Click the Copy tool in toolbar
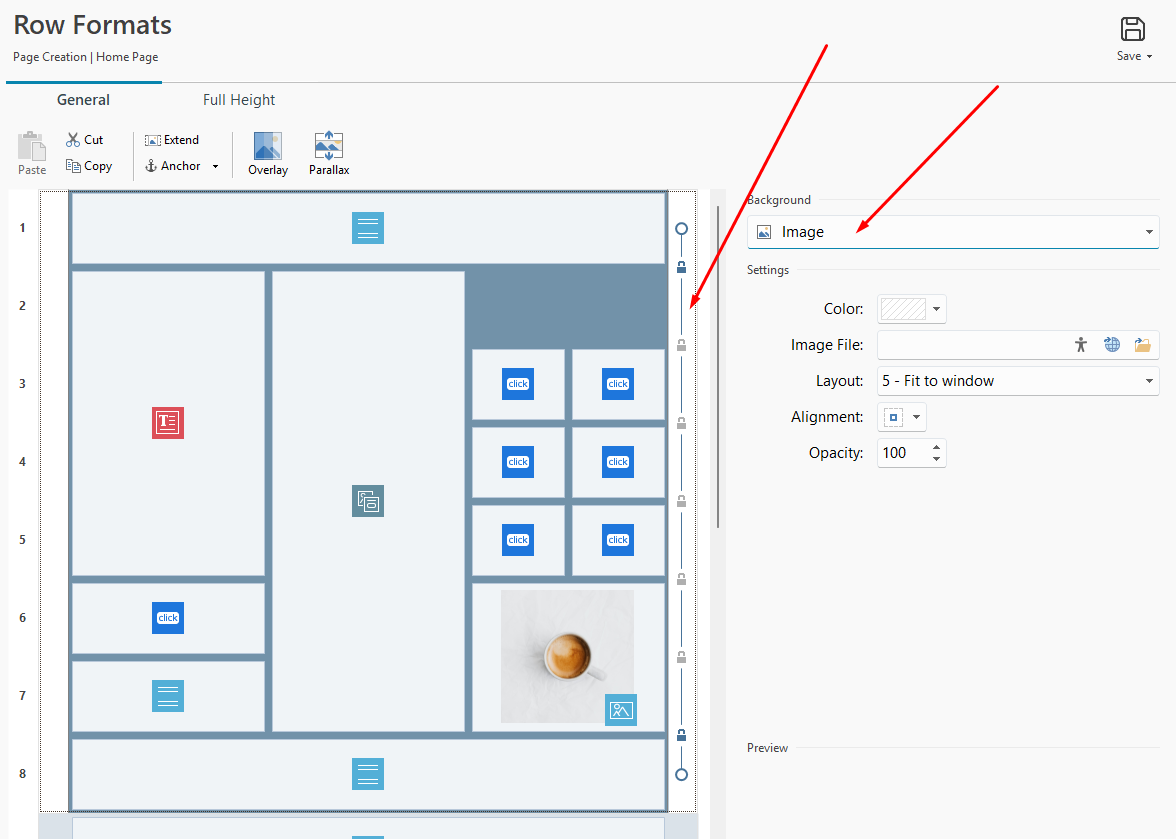The image size is (1176, 839). (88, 166)
